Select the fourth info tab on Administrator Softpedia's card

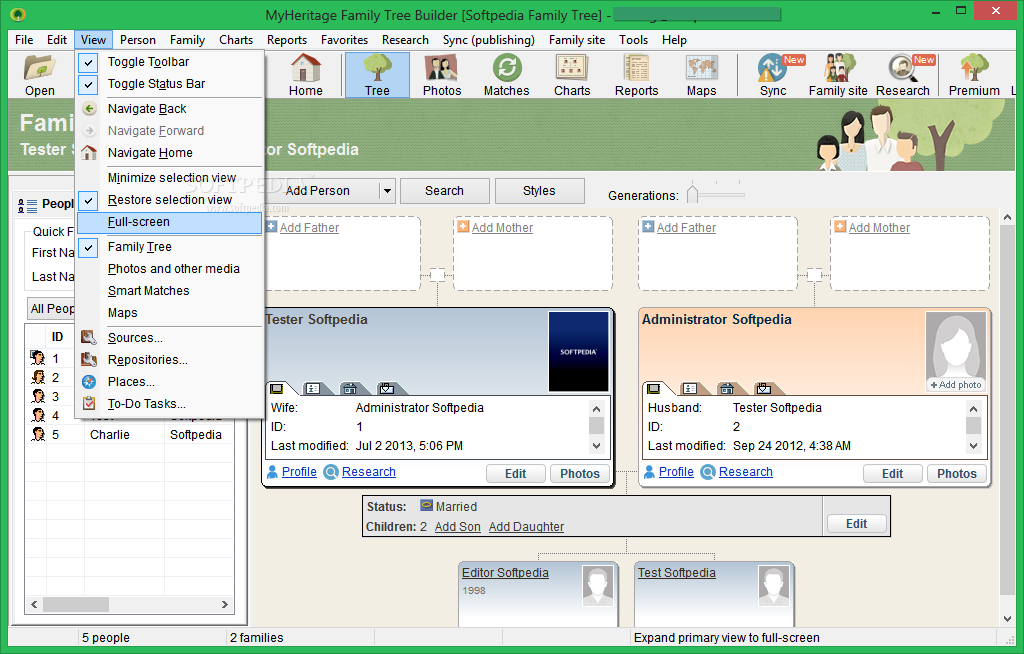763,388
